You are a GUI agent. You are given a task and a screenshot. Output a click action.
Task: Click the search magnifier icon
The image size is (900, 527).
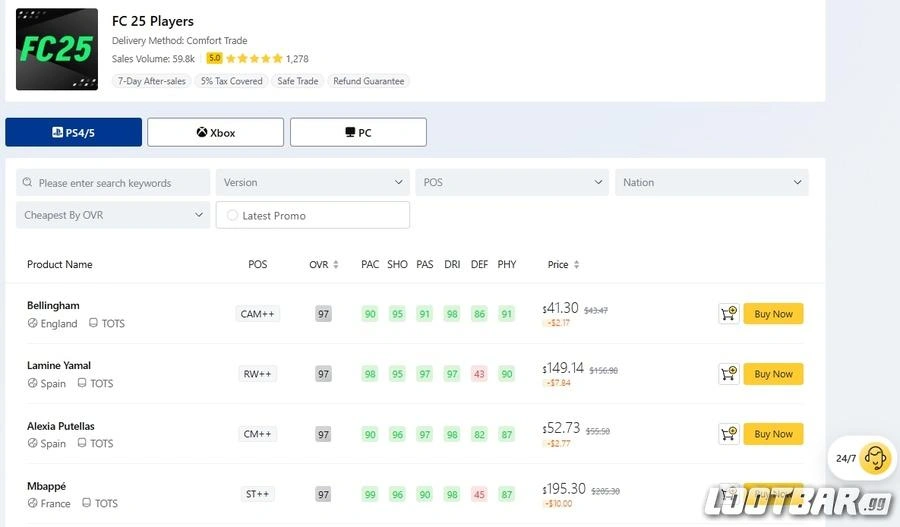(x=28, y=183)
